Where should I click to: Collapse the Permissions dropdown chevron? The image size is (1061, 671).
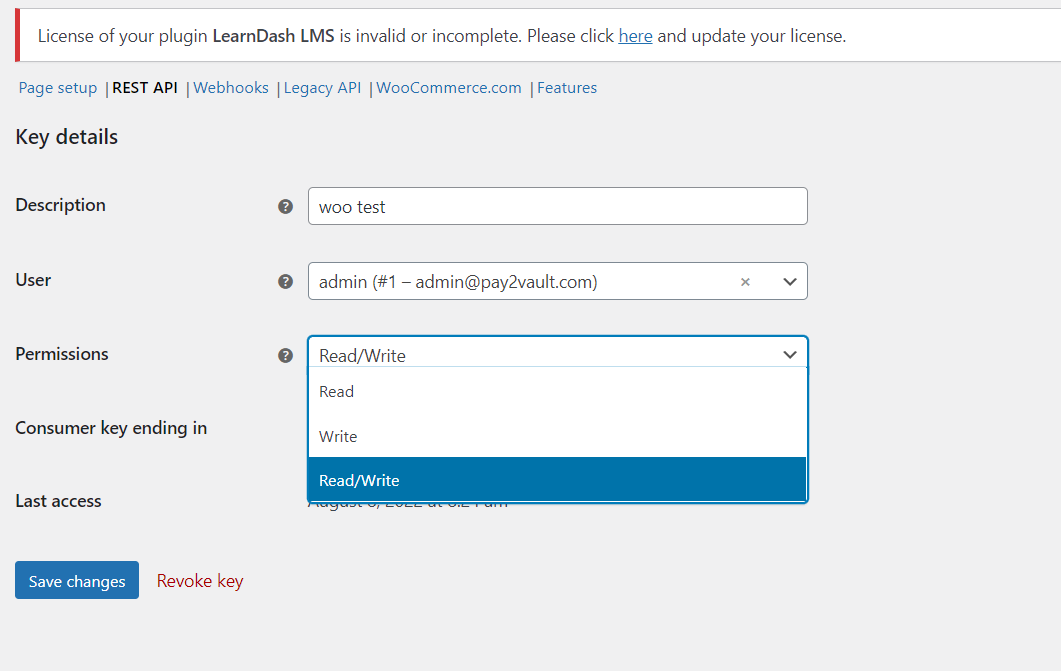790,355
